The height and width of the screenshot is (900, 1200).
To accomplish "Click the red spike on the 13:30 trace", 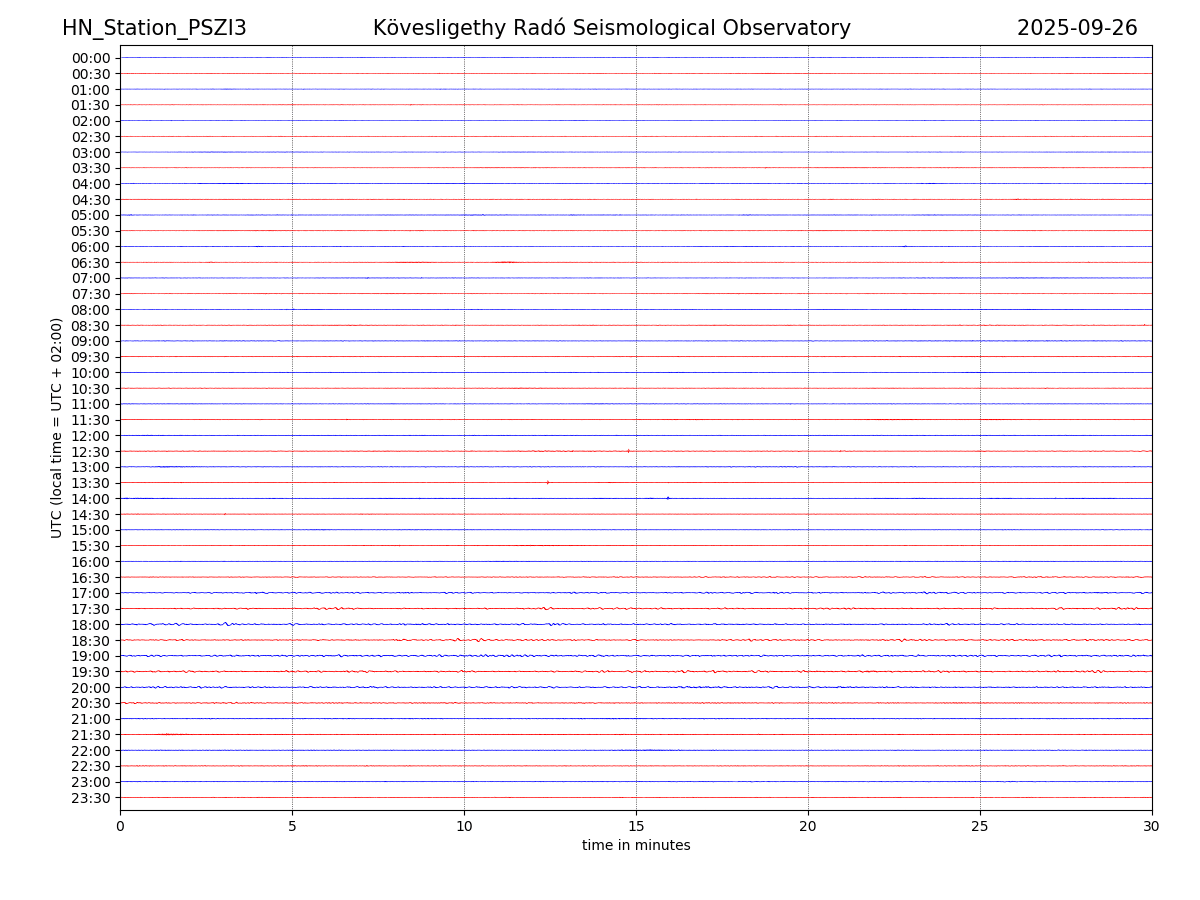I will (548, 482).
